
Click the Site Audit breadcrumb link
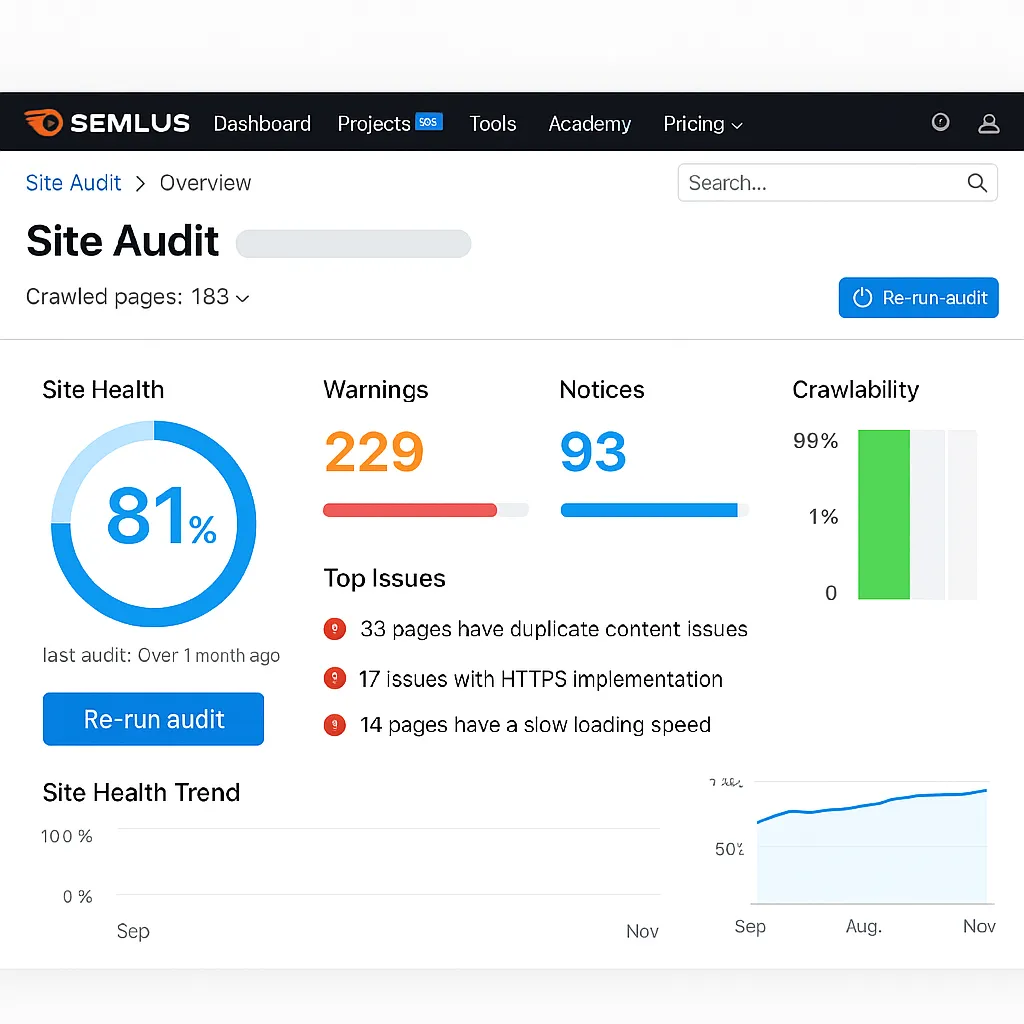tap(74, 183)
